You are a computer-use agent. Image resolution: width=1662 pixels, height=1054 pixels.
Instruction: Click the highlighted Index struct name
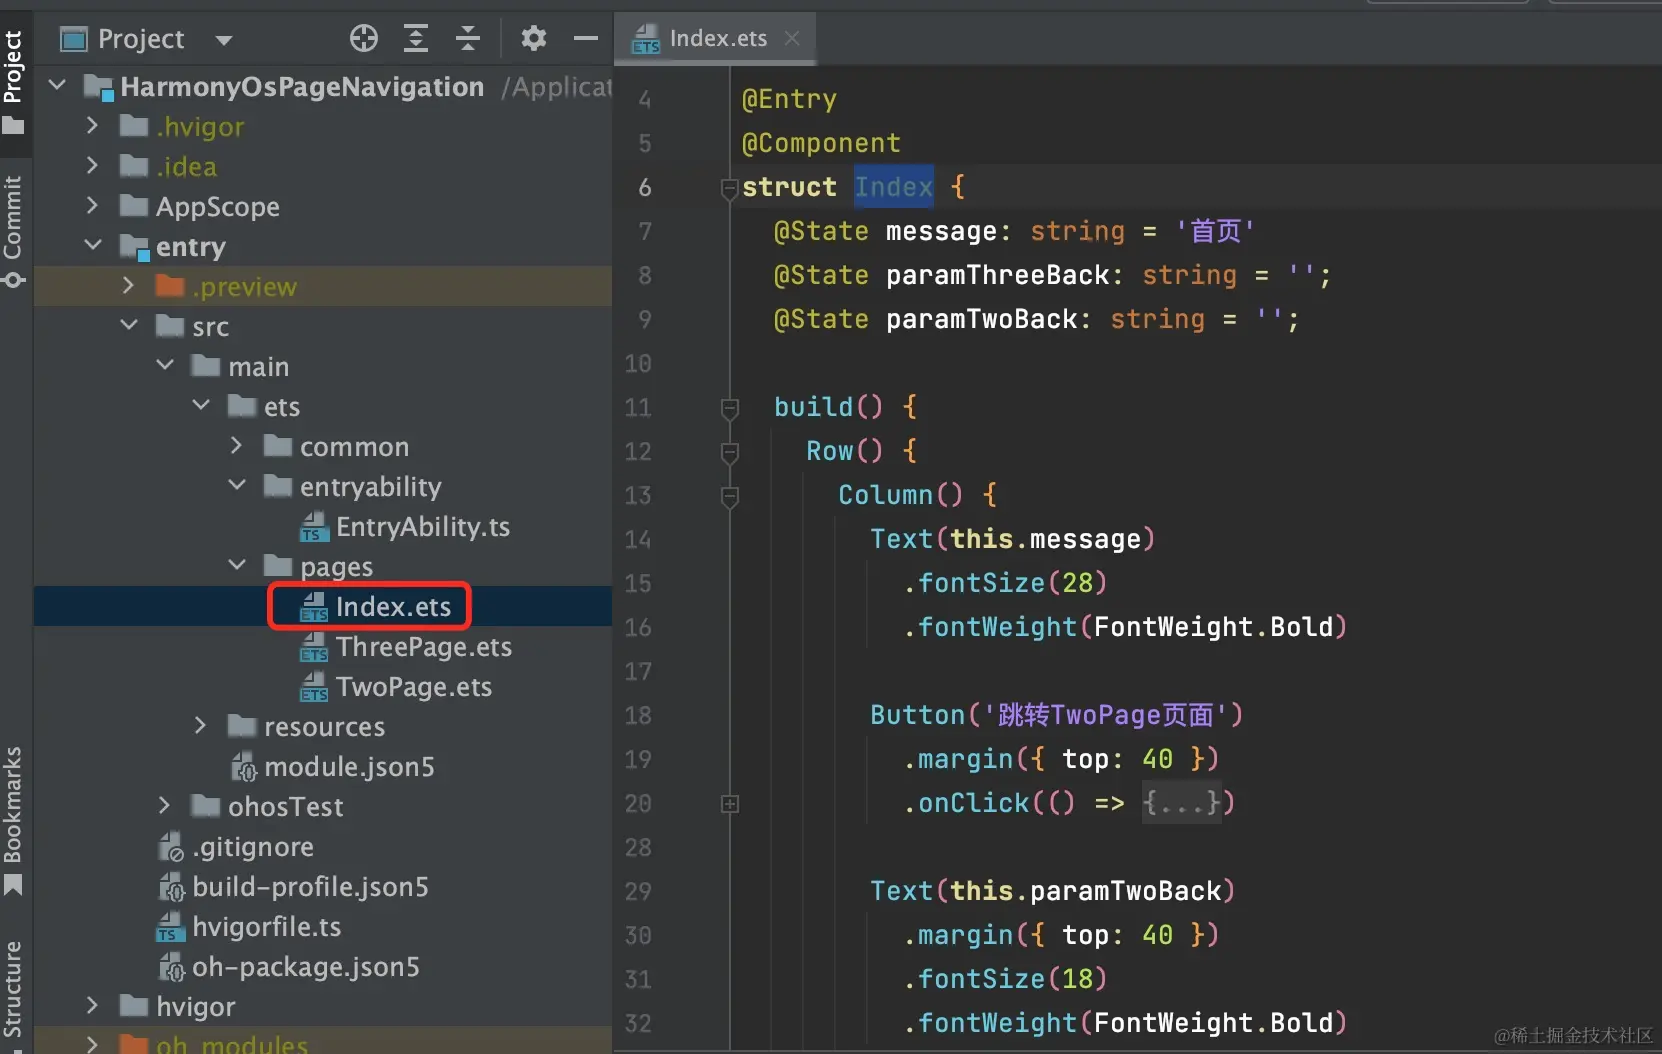tap(894, 187)
